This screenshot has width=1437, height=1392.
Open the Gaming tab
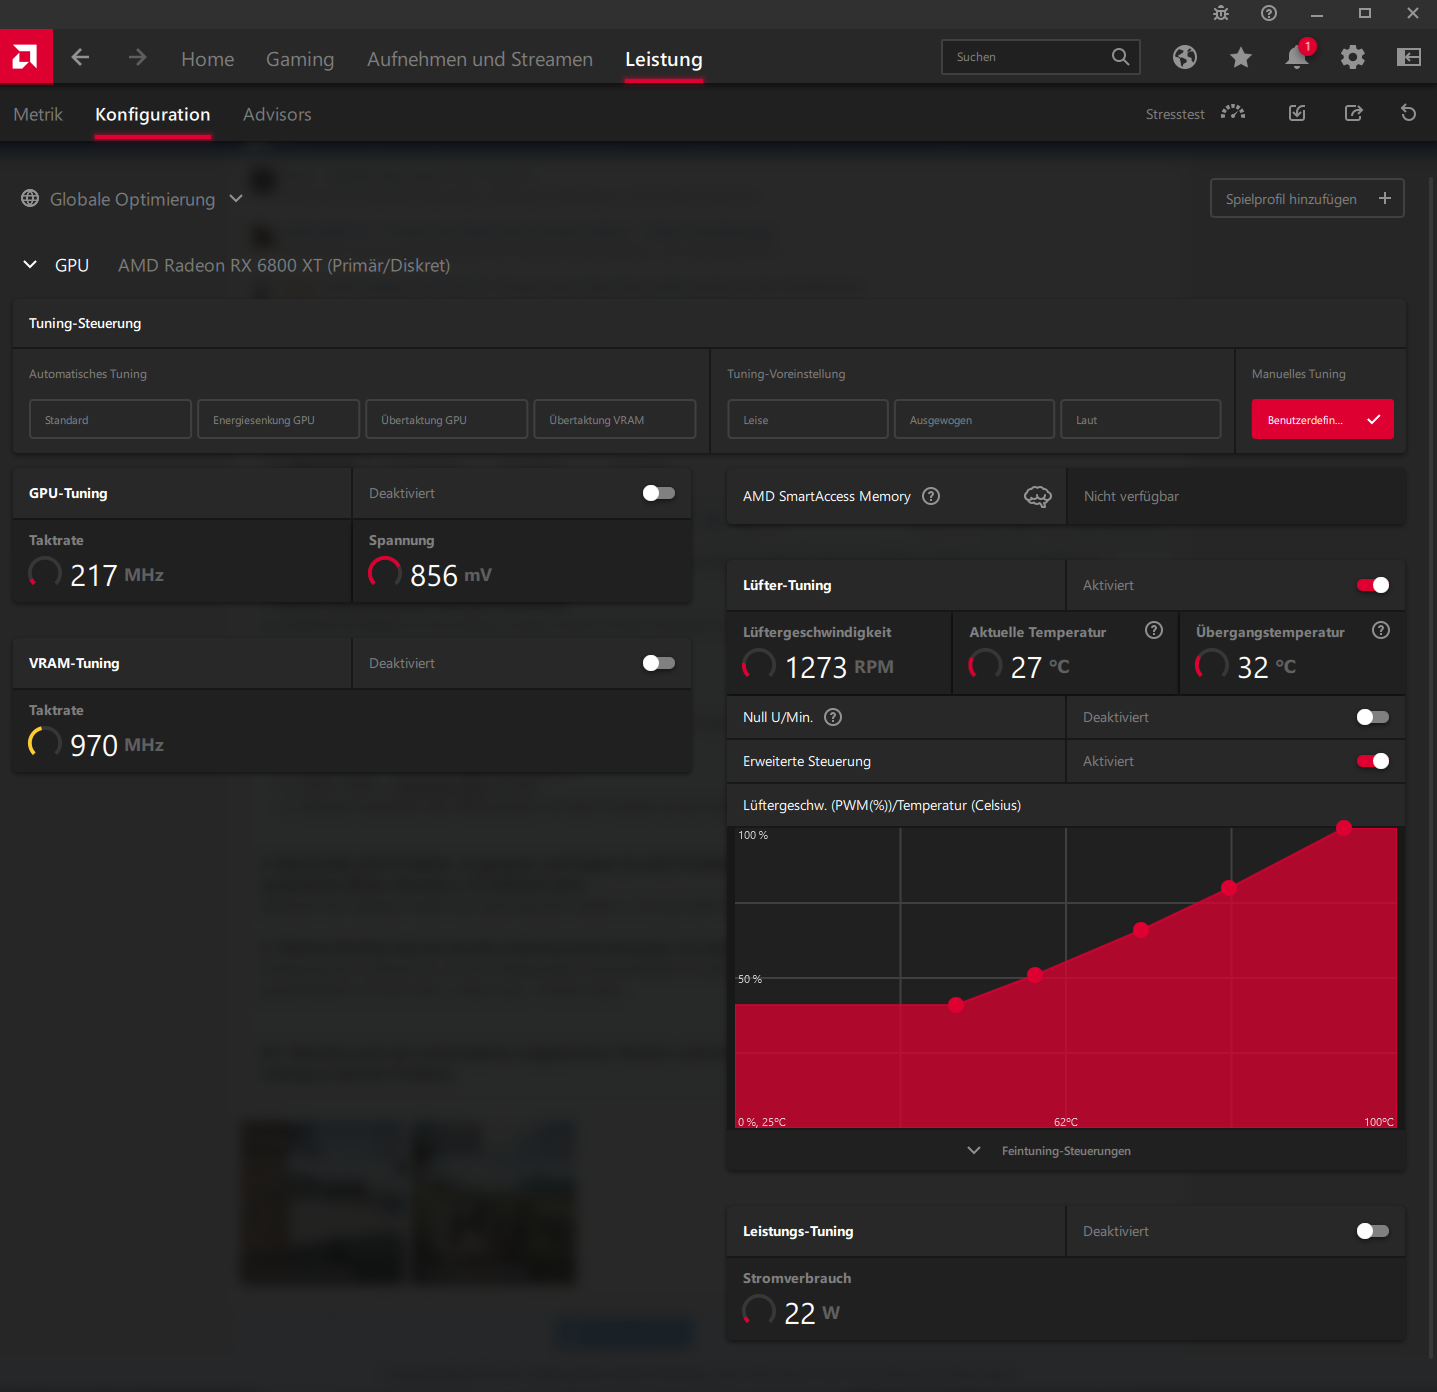point(300,59)
